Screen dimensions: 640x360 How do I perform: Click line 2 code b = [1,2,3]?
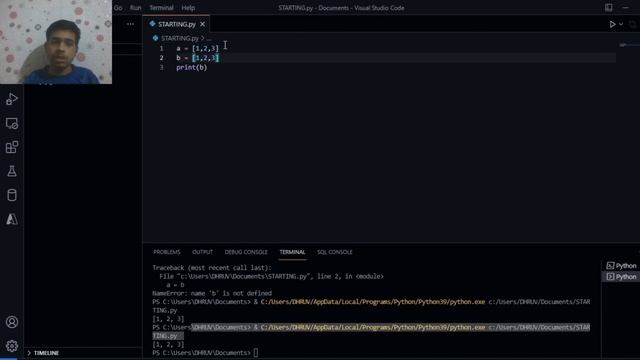[x=198, y=58]
